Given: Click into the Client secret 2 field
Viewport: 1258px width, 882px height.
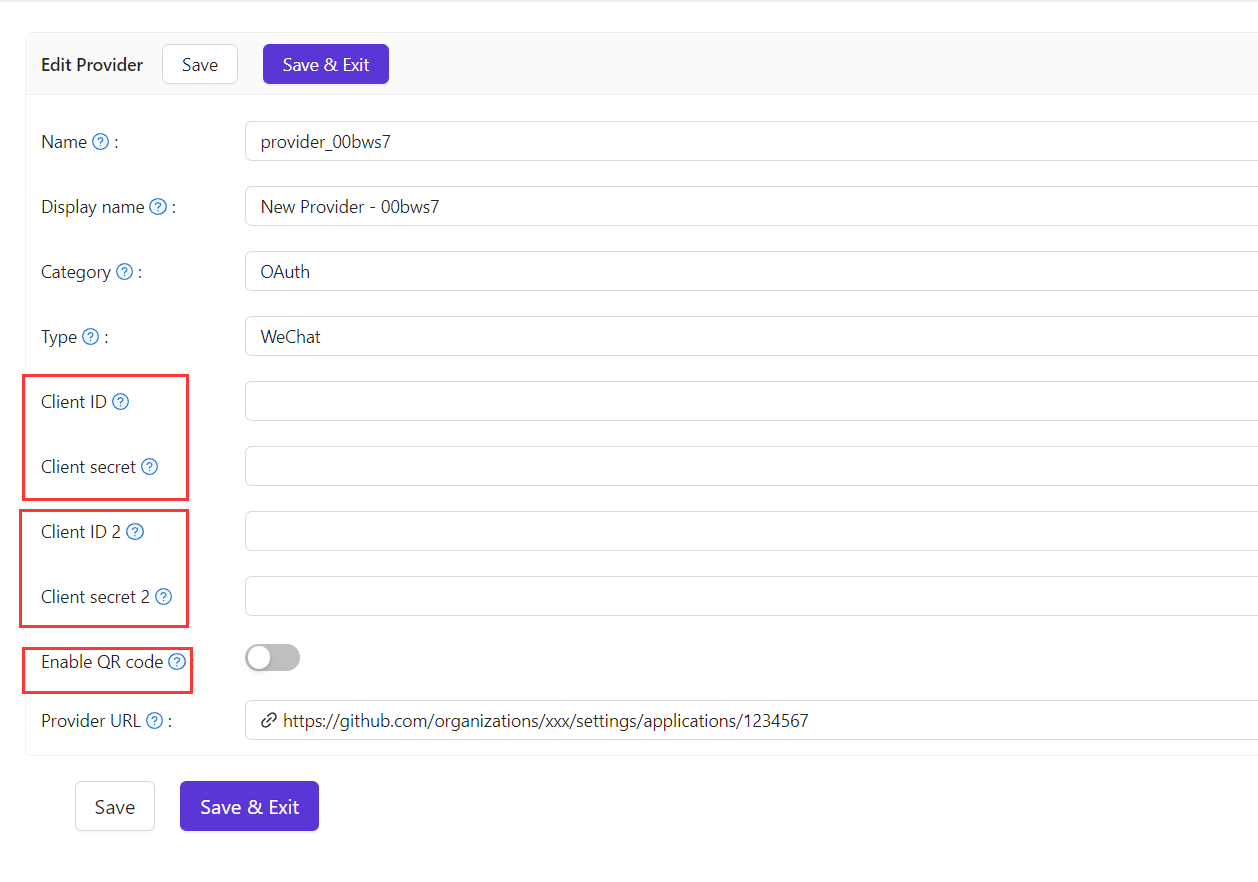Looking at the screenshot, I should click(750, 596).
